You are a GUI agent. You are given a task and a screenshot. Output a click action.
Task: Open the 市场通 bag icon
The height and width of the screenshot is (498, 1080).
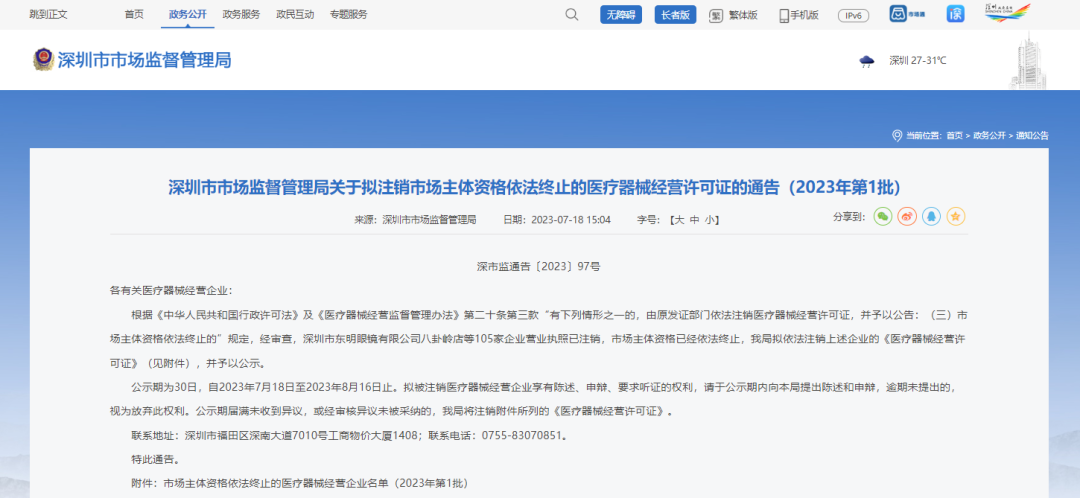coord(898,15)
